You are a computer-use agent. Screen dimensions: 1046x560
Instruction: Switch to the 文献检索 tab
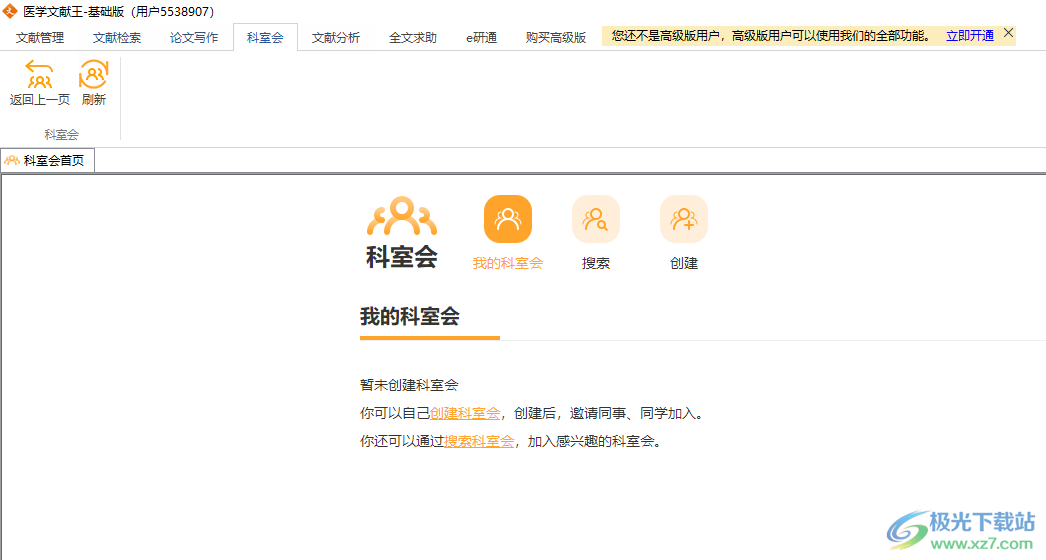click(117, 38)
